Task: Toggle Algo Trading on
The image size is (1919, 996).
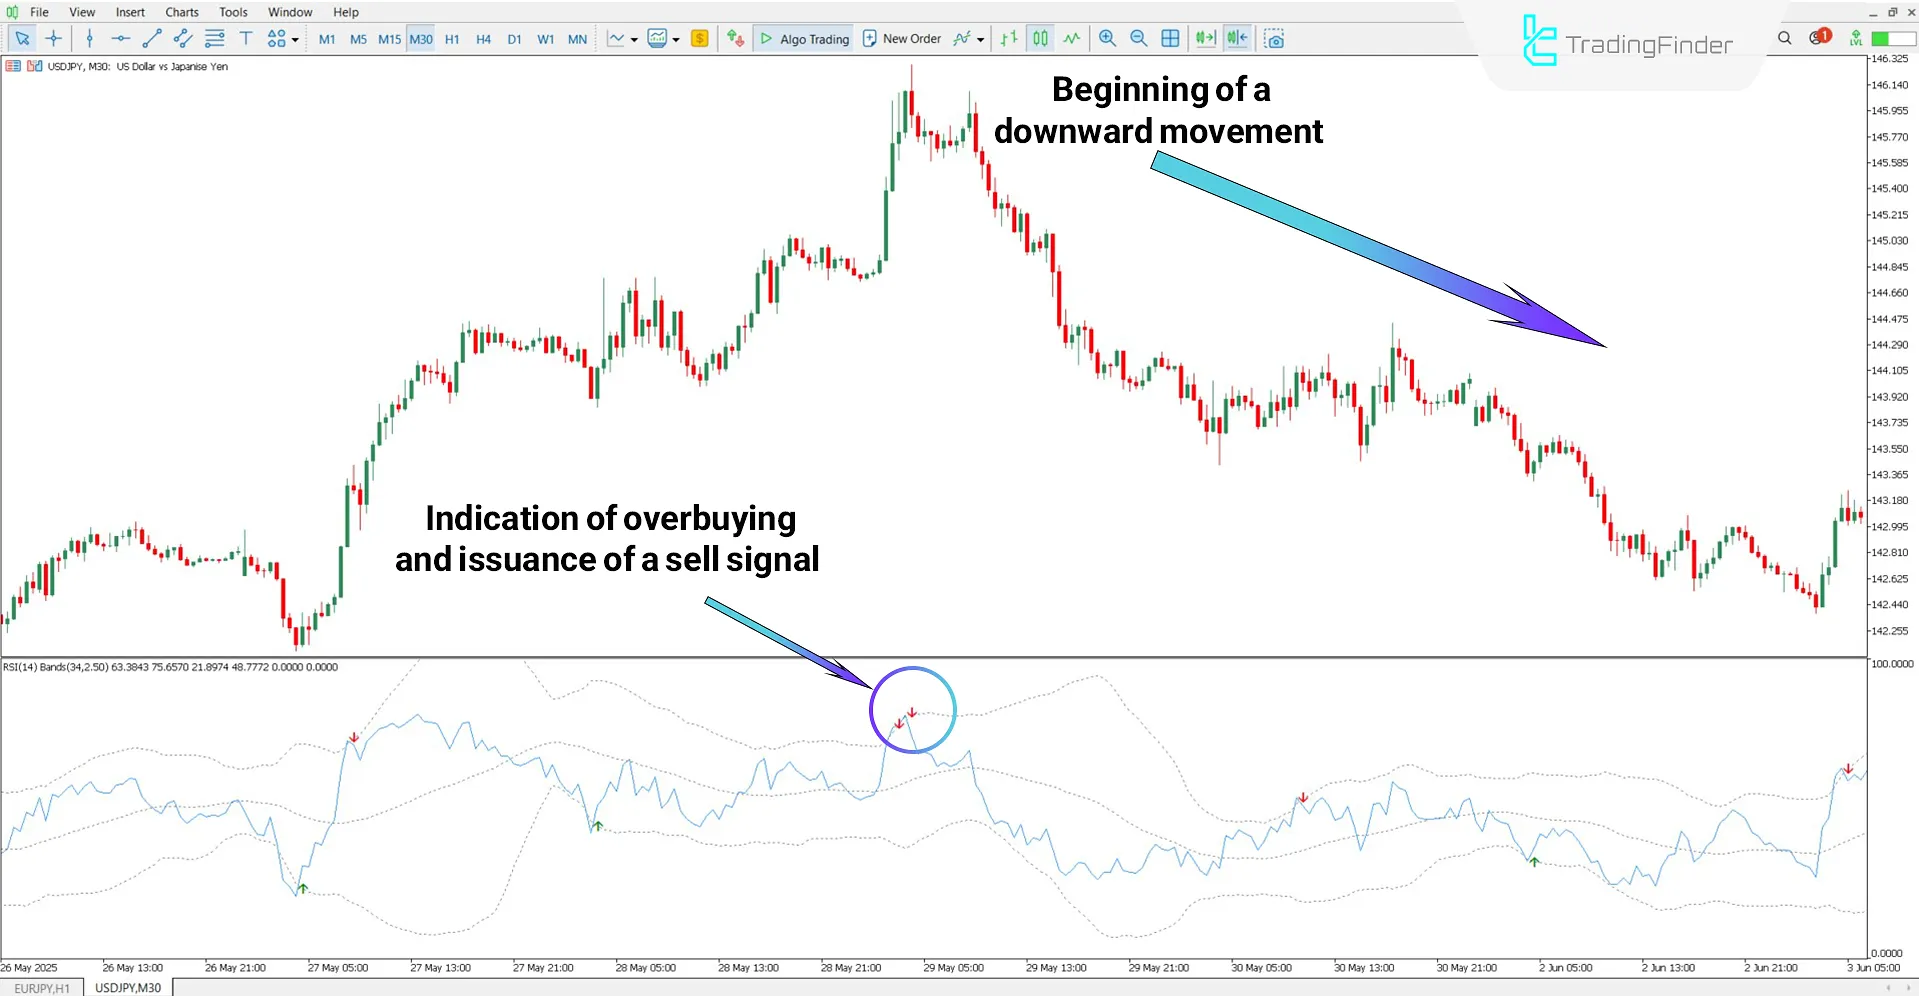Action: pos(803,38)
